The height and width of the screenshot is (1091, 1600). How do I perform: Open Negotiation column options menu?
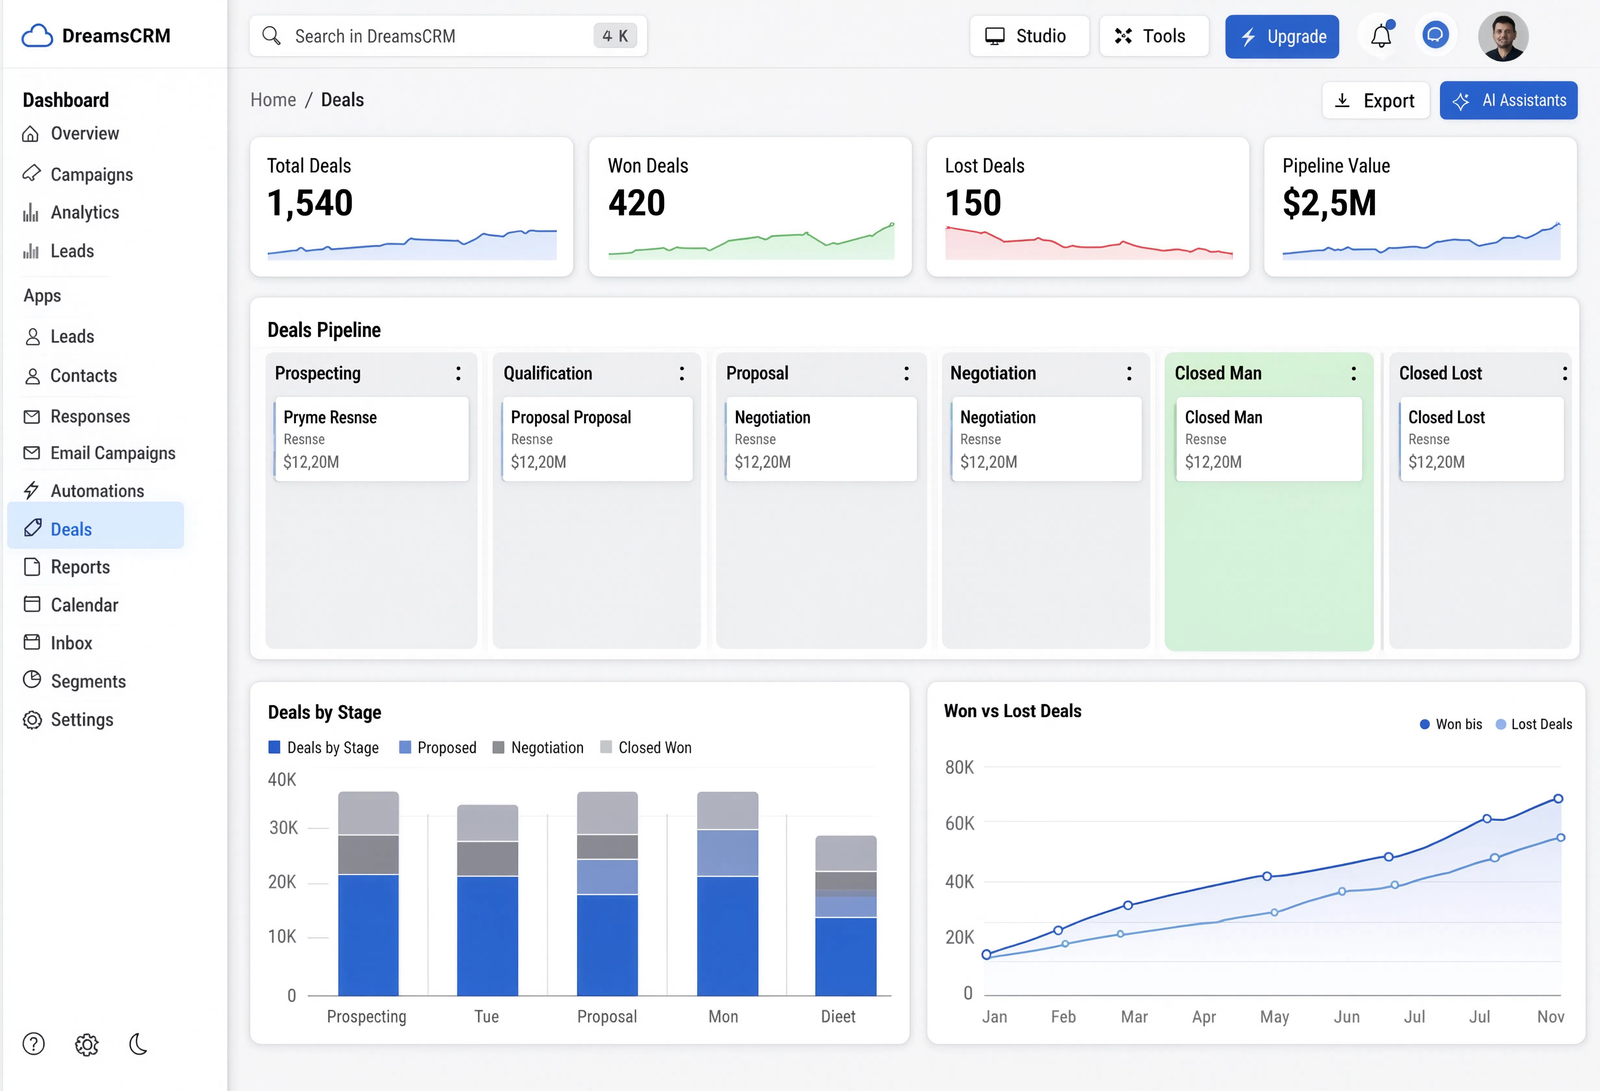1130,373
